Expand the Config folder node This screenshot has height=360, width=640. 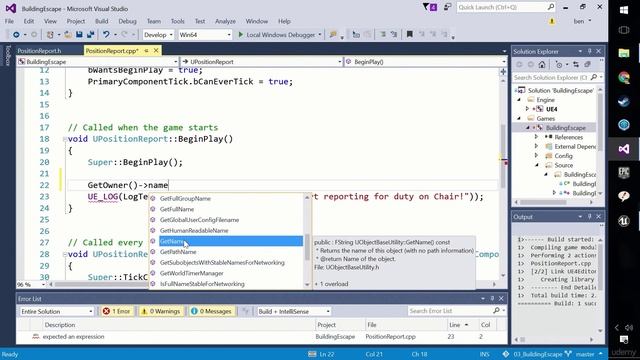pyautogui.click(x=536, y=156)
